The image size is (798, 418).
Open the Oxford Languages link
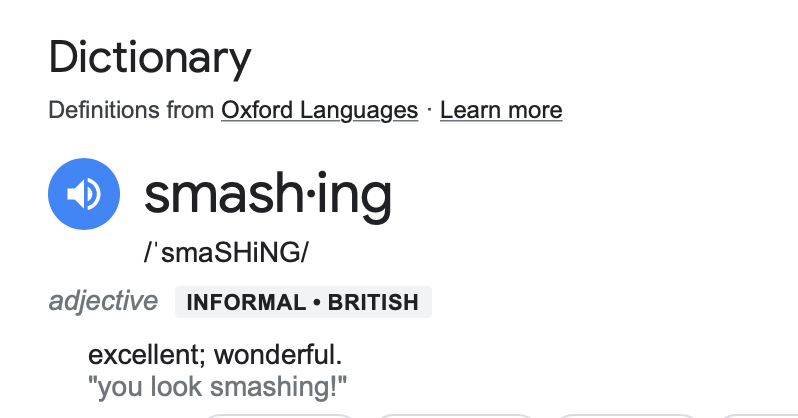319,110
